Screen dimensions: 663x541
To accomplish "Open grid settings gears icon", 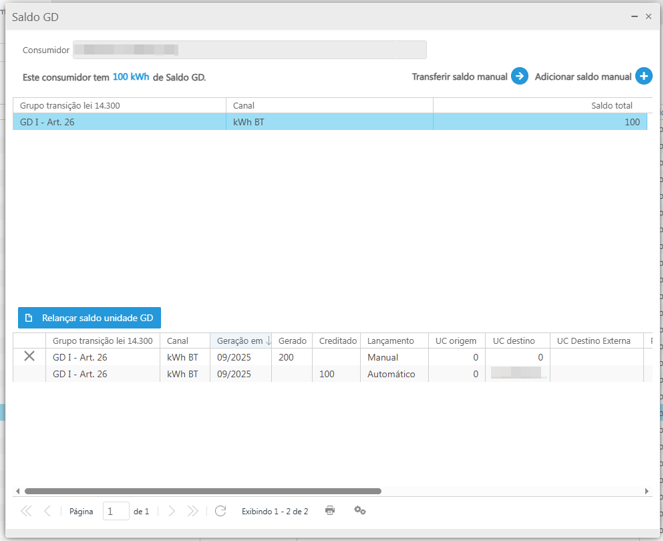I will (x=360, y=511).
